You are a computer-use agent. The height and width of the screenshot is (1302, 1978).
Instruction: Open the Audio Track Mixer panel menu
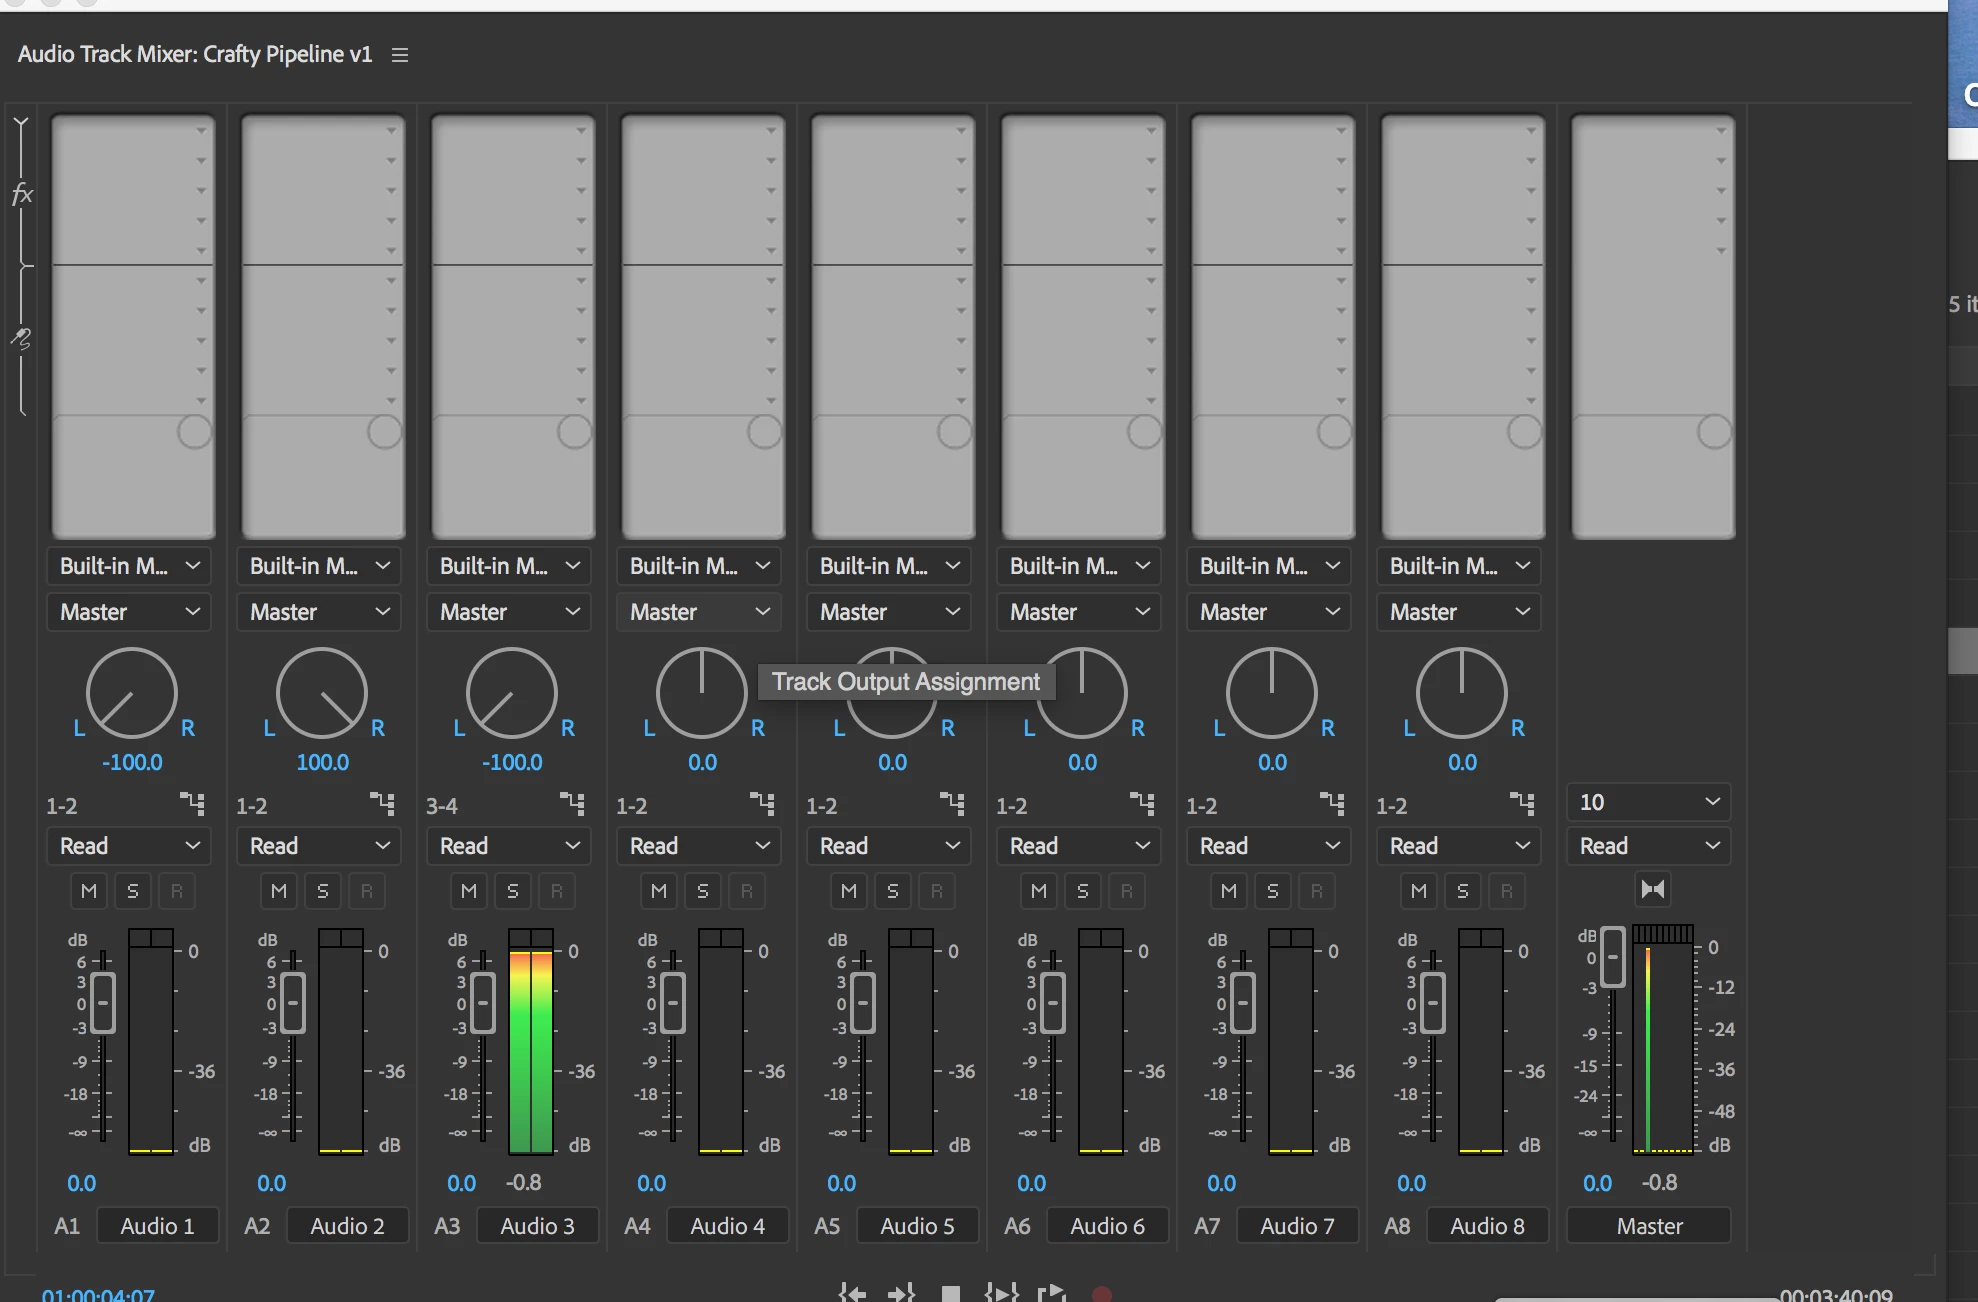coord(400,55)
